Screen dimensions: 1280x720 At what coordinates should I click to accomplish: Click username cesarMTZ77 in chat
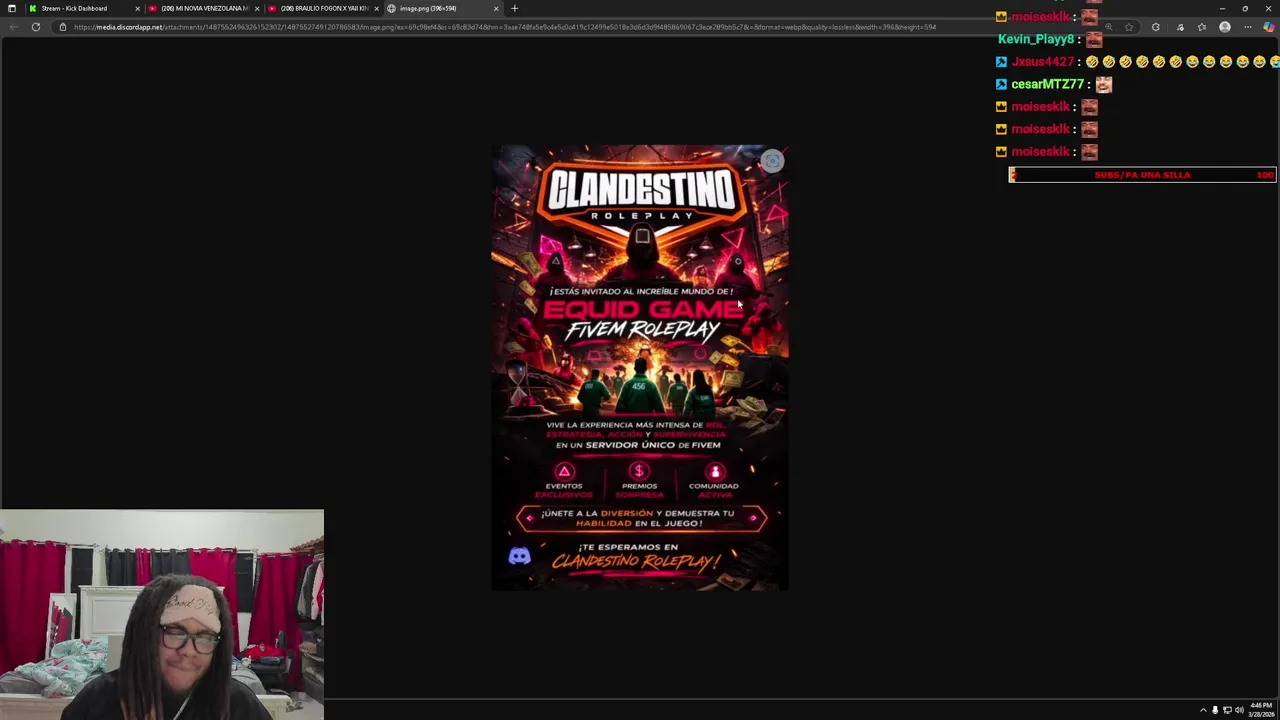tap(1048, 84)
